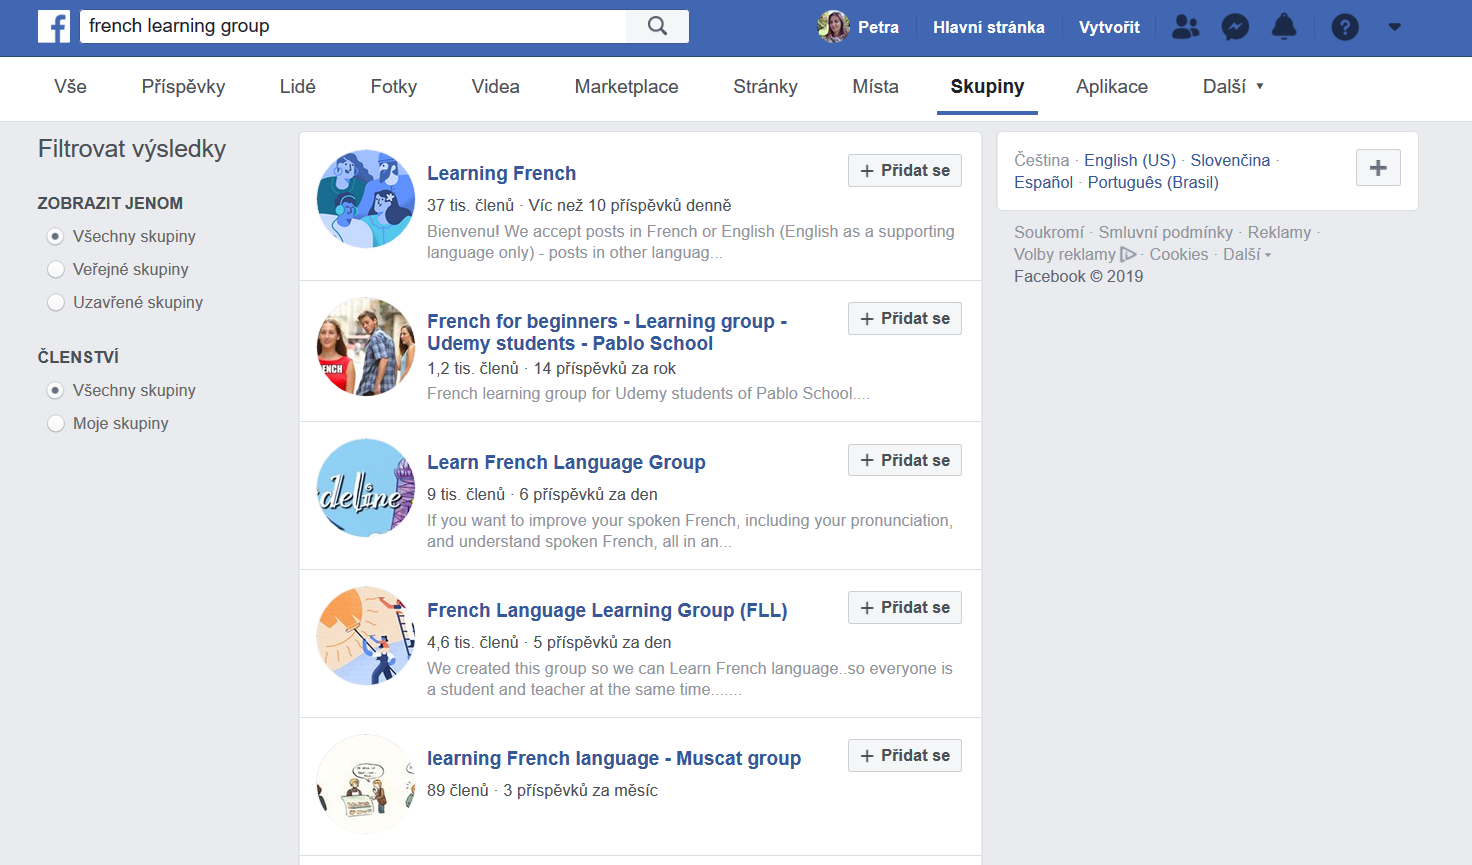
Task: Click the help question mark icon
Action: [x=1345, y=27]
